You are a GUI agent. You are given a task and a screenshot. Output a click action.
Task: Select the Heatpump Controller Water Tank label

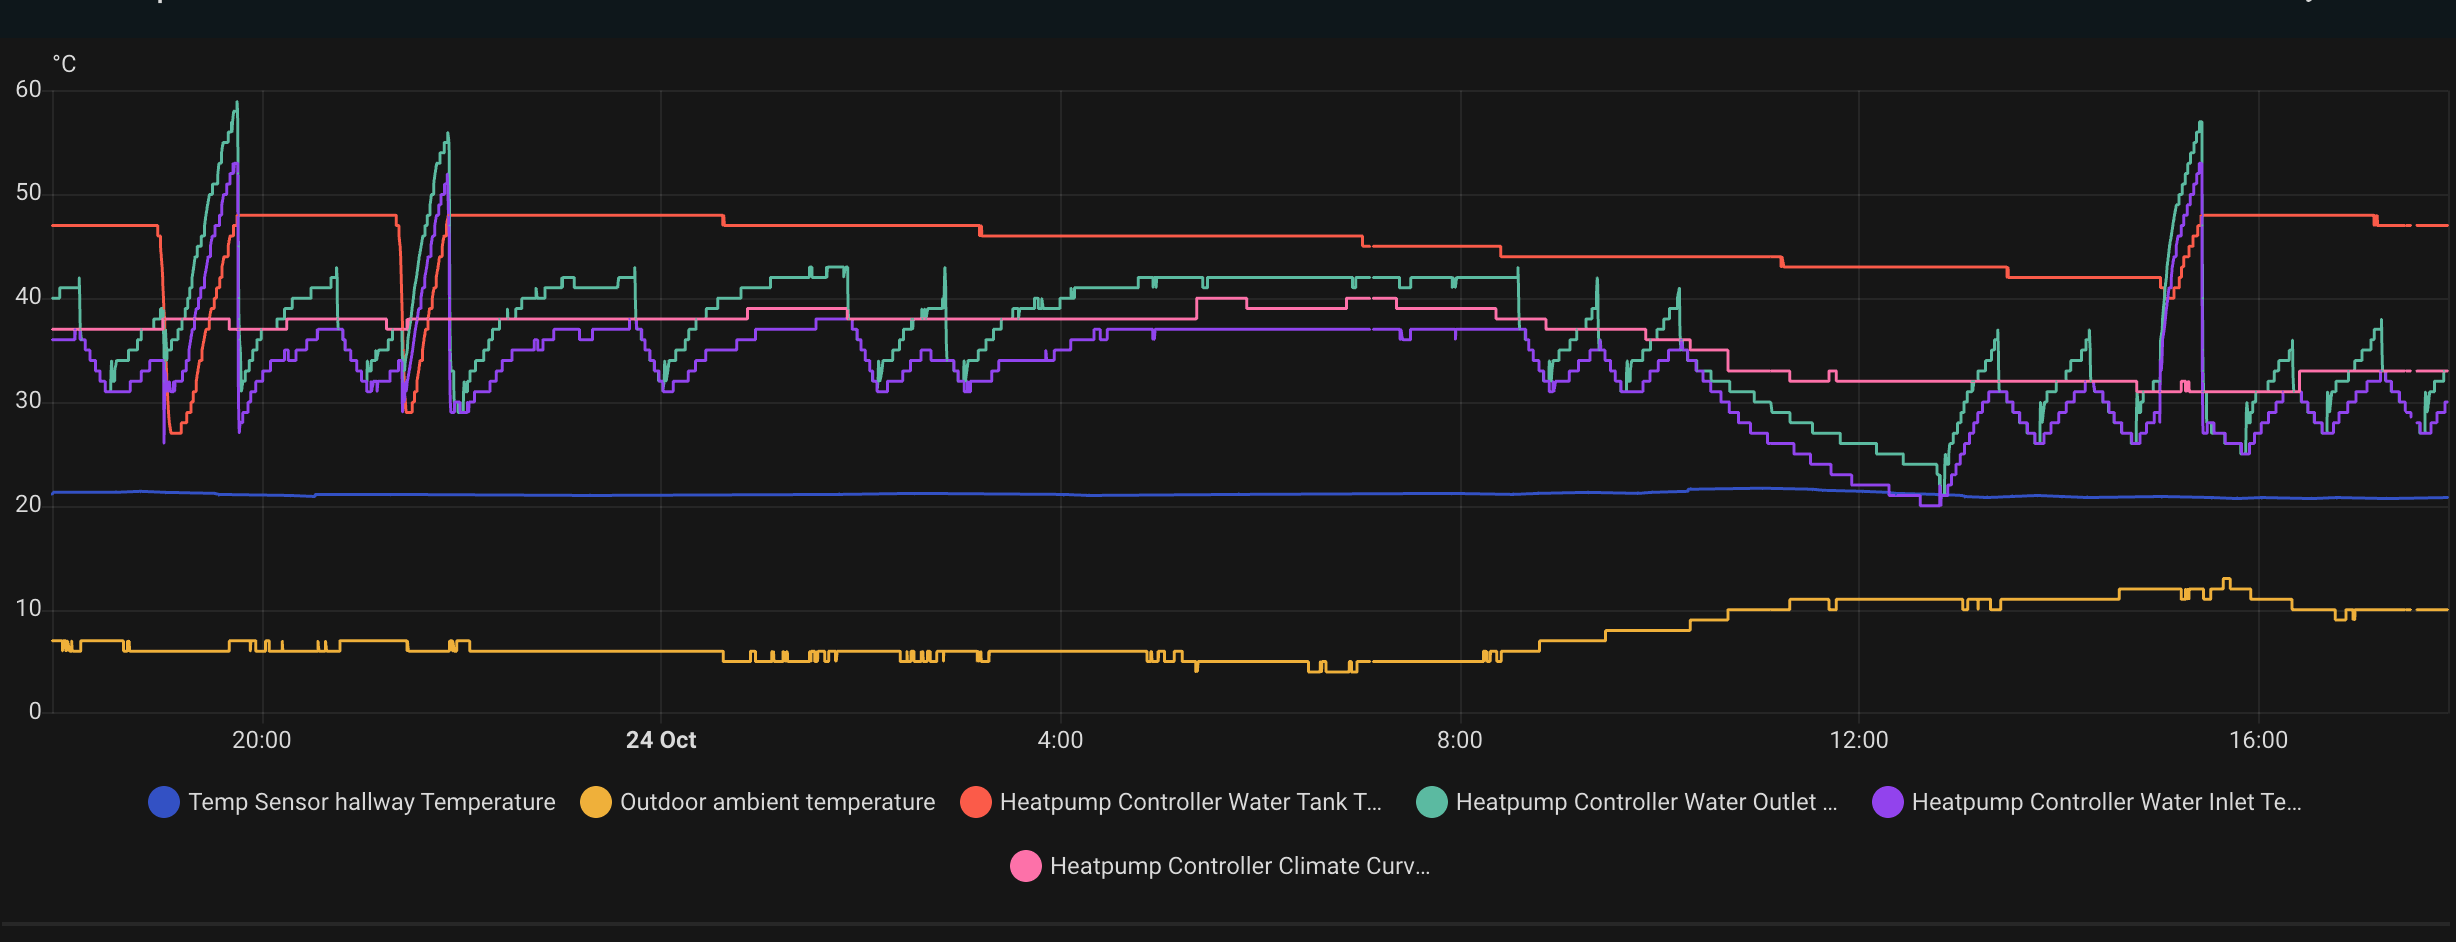pyautogui.click(x=1190, y=802)
